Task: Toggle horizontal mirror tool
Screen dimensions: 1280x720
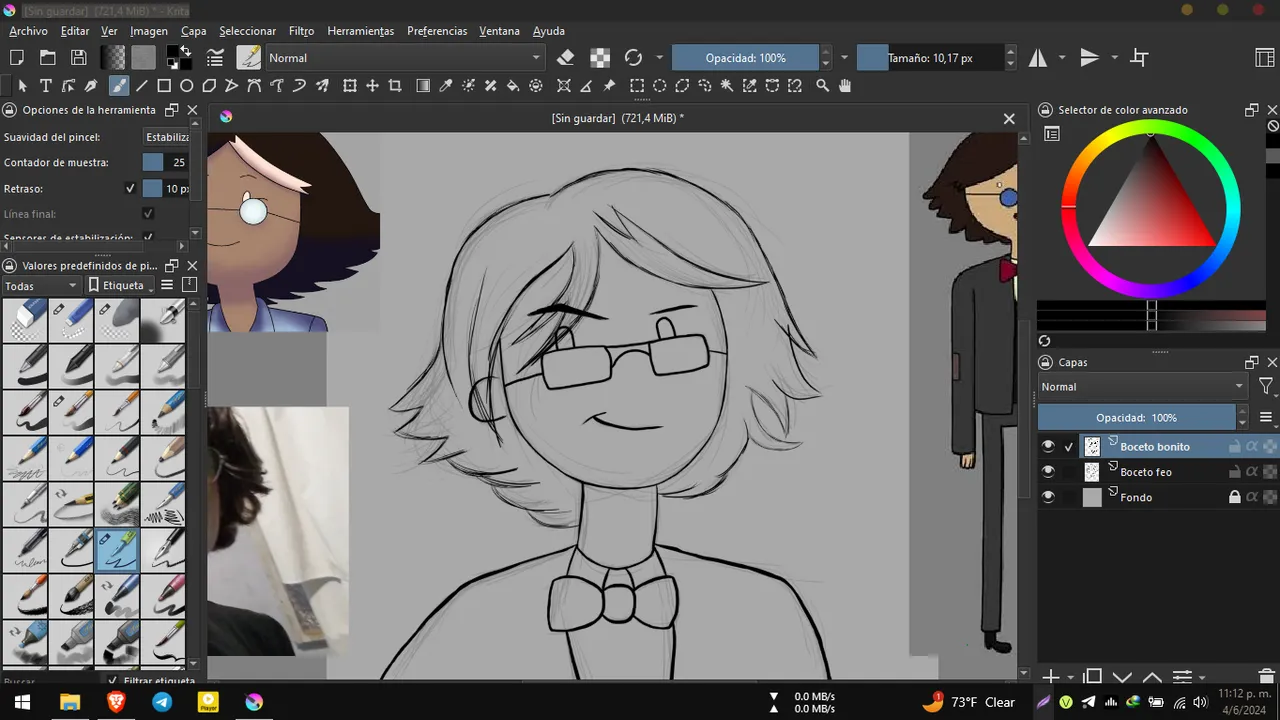Action: click(x=1038, y=58)
